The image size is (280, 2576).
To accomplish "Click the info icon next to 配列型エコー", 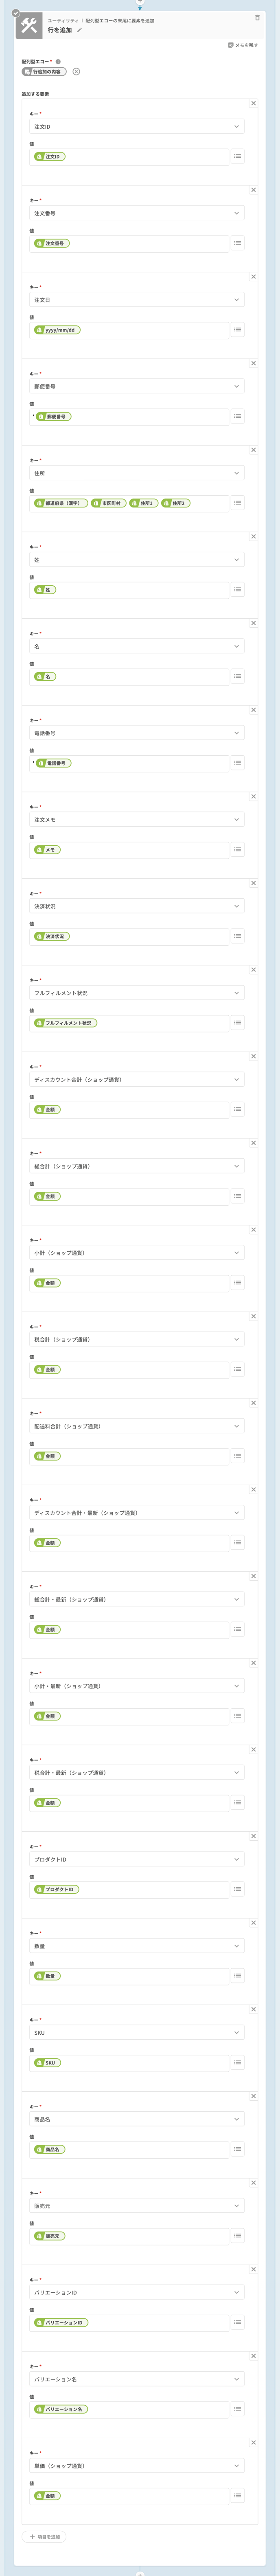I will [x=58, y=61].
